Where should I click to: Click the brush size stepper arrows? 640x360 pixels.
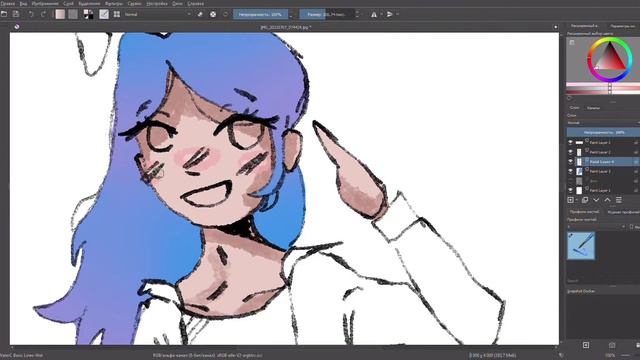[x=358, y=14]
